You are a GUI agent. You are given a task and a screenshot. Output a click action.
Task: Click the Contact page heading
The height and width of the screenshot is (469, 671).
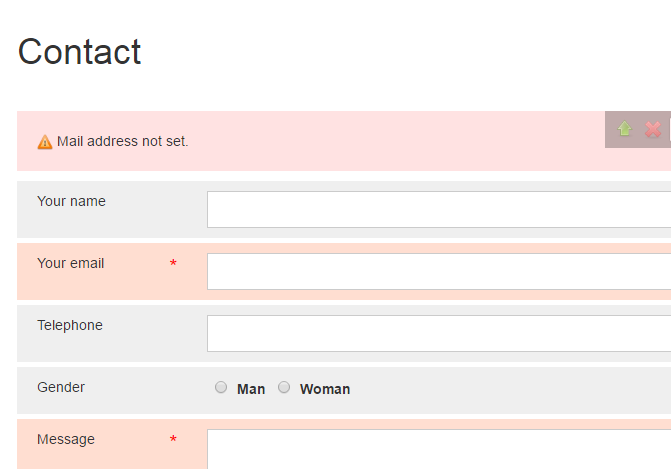click(80, 52)
